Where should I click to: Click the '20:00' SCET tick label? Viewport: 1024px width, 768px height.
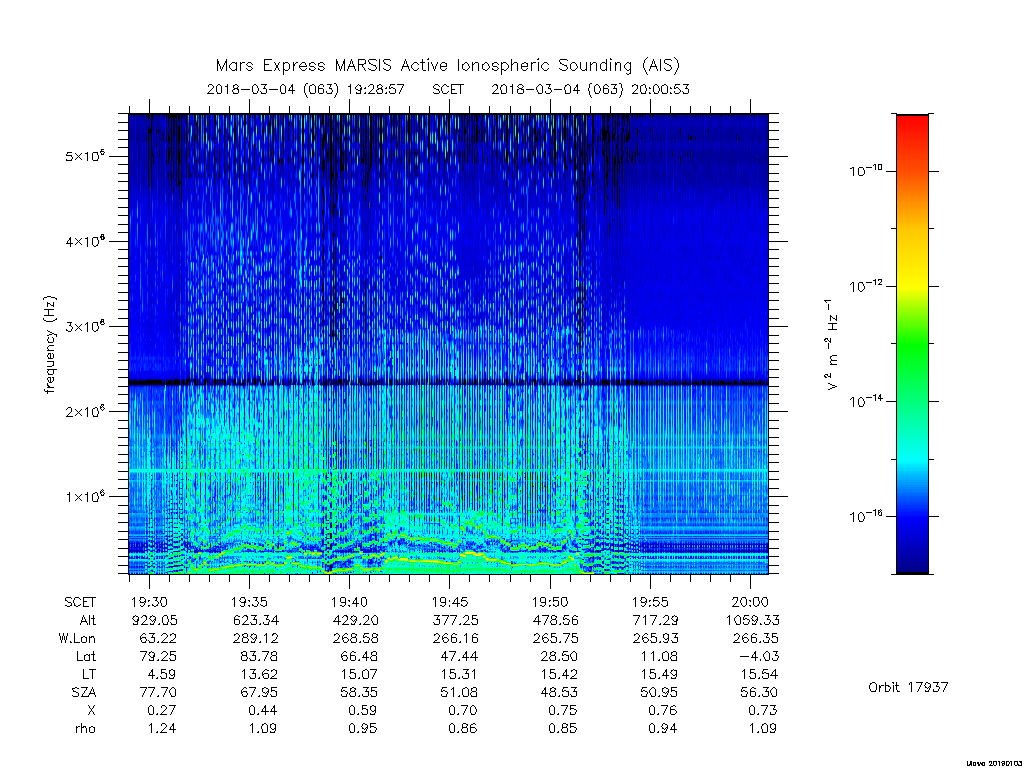tap(750, 602)
